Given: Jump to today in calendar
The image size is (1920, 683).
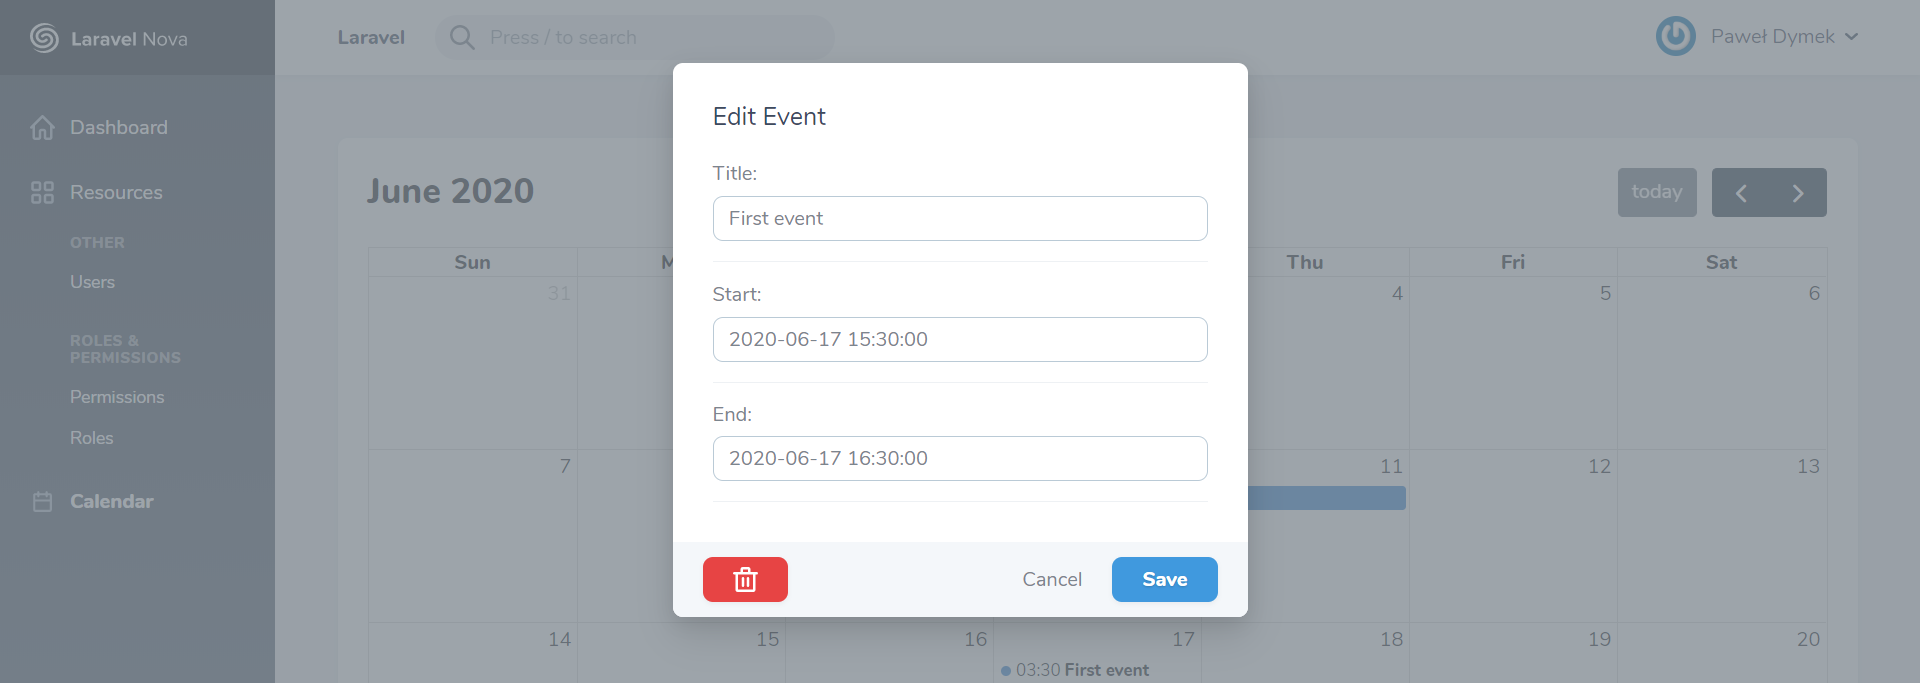Looking at the screenshot, I should pos(1657,192).
